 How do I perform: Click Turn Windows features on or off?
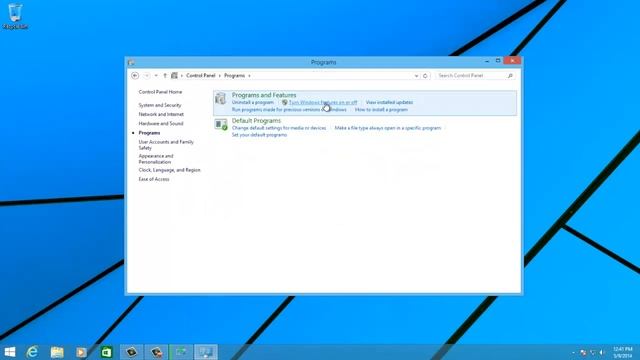[323, 102]
